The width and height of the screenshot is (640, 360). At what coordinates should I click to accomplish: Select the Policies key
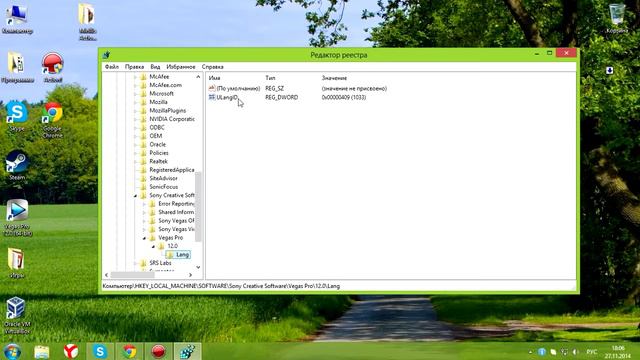159,153
